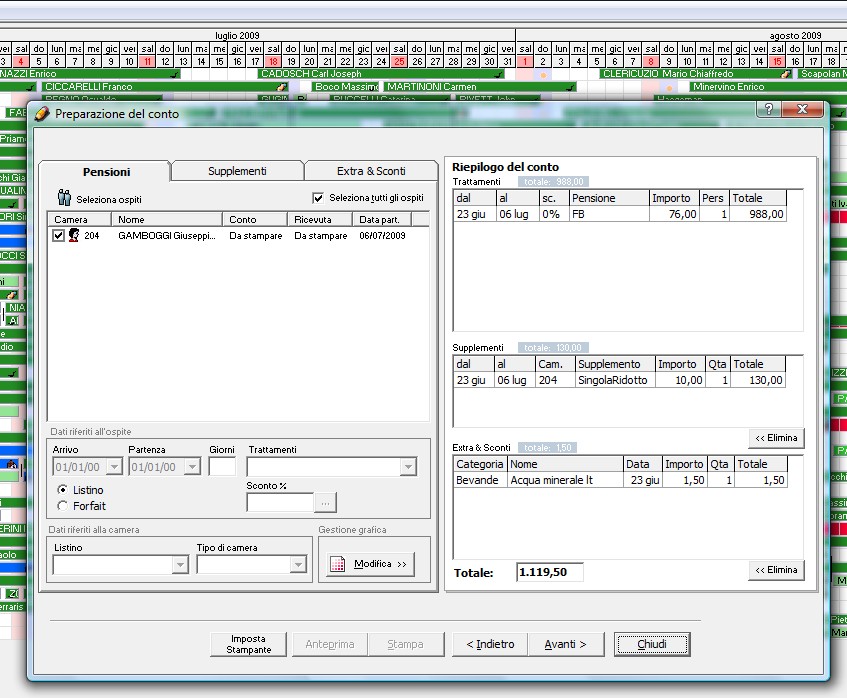
Task: Click Elimina below the Supplementi table
Action: click(776, 438)
